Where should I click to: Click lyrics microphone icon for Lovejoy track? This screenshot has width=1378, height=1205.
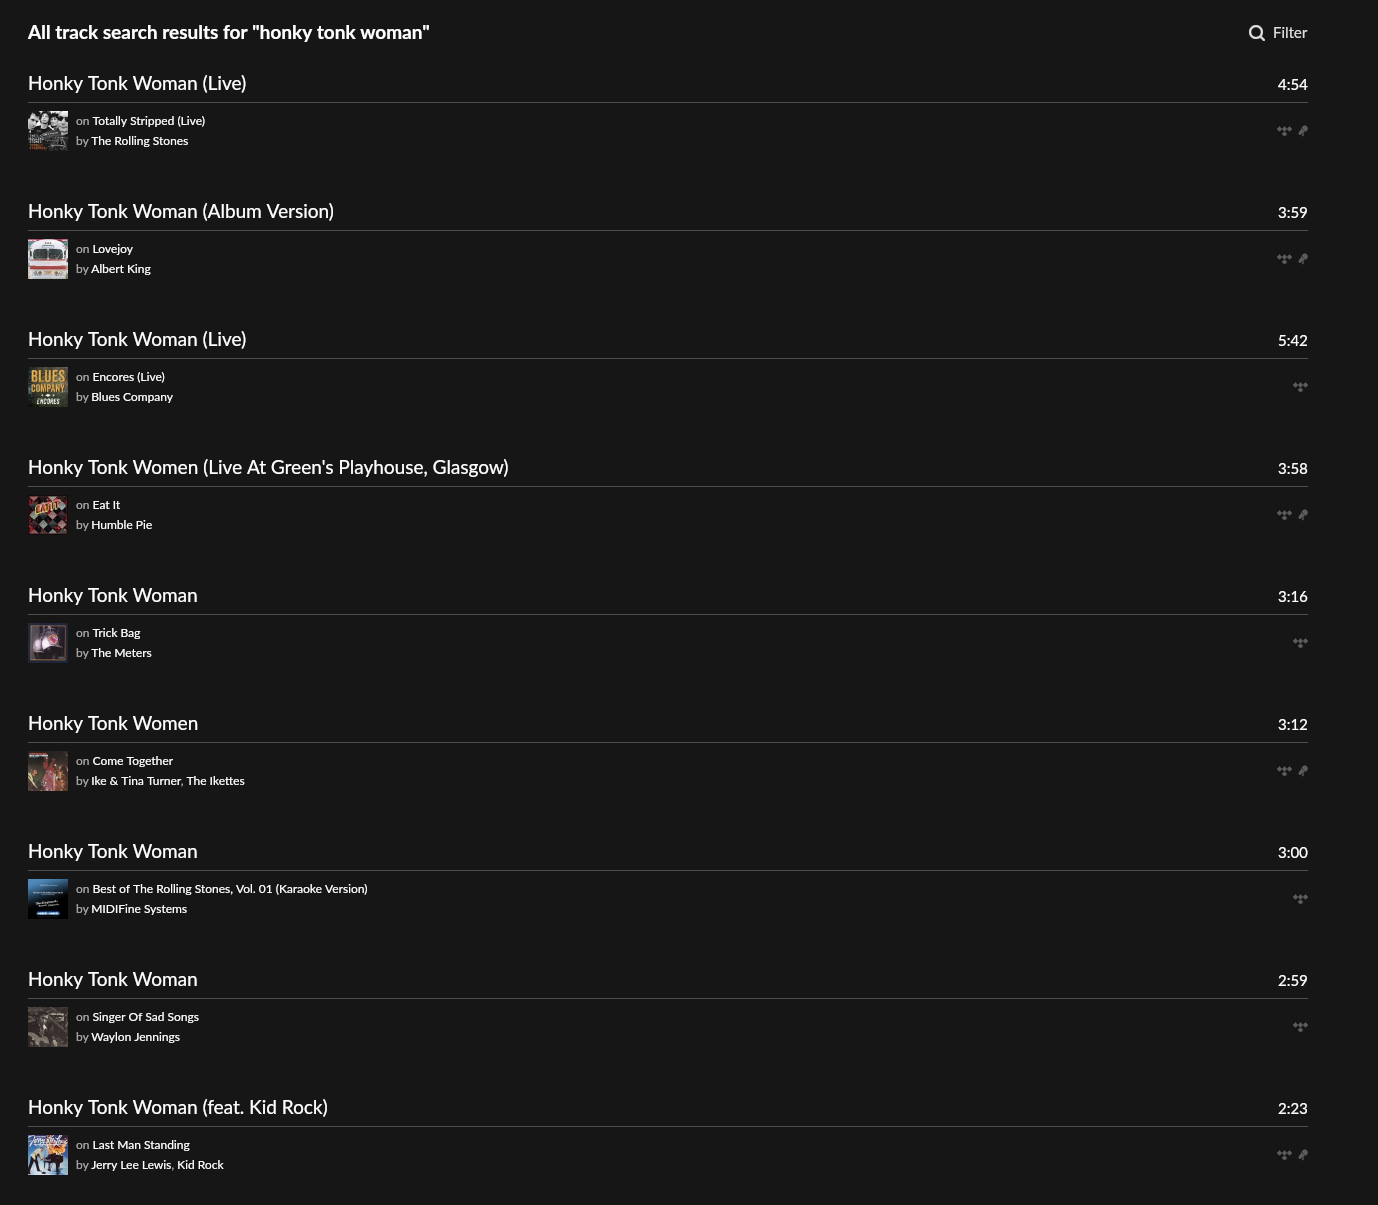point(1303,259)
